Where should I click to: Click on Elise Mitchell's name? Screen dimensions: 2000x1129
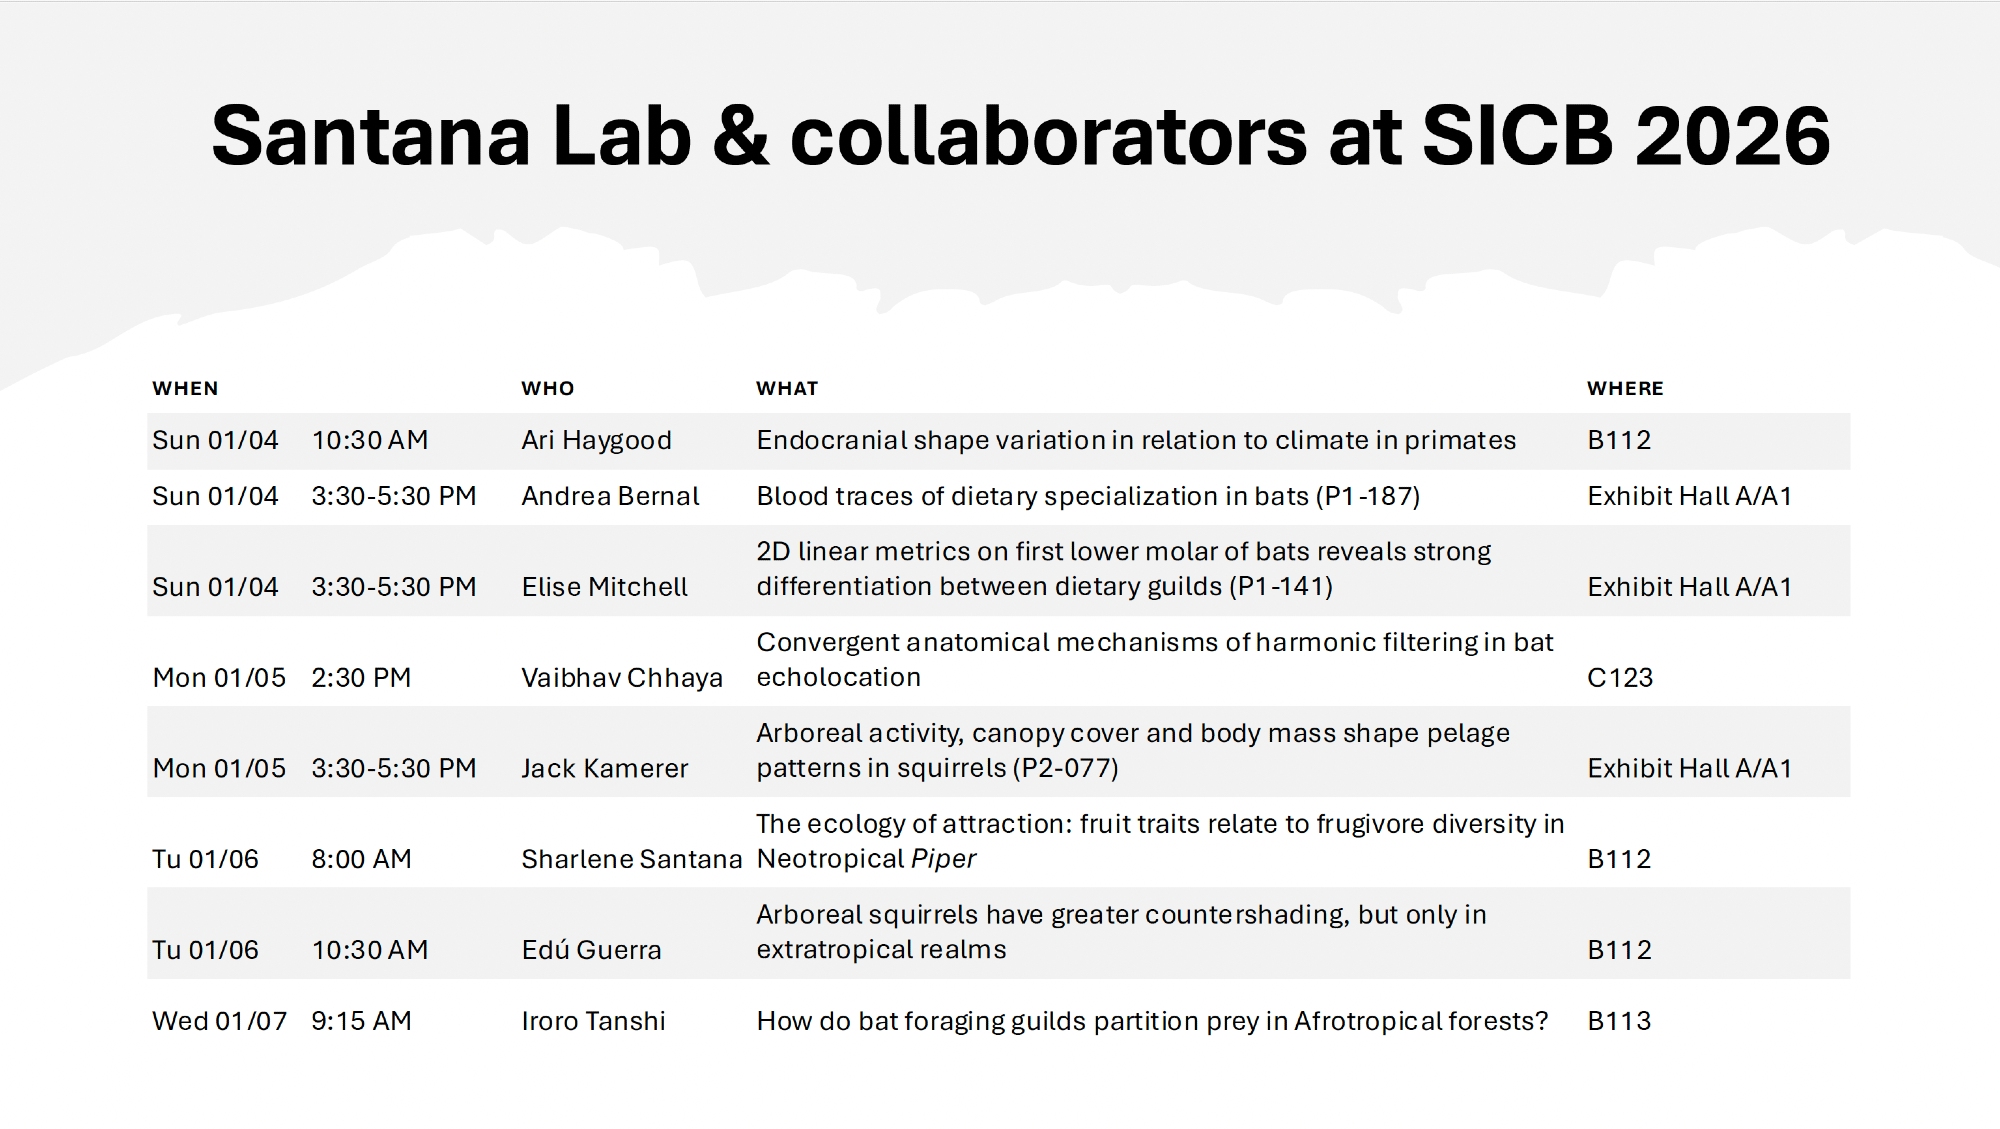604,587
